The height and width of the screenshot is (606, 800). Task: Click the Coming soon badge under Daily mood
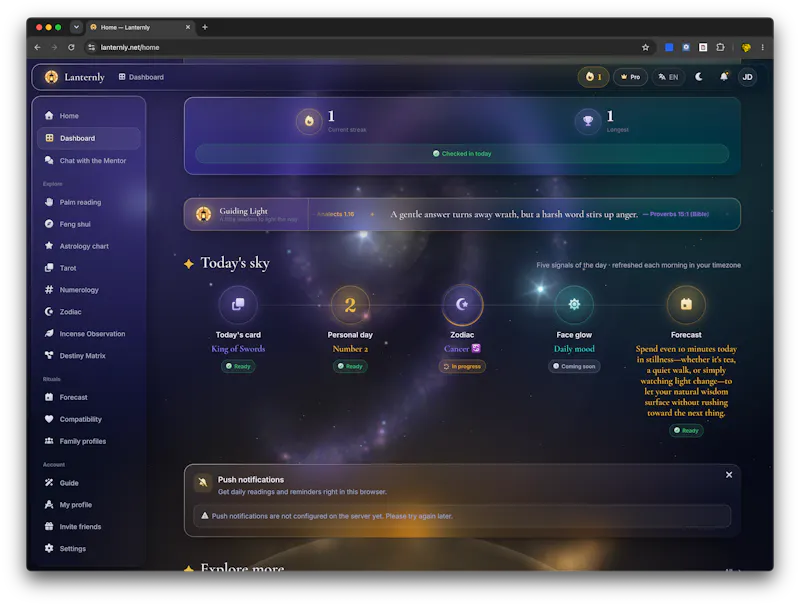click(x=574, y=366)
